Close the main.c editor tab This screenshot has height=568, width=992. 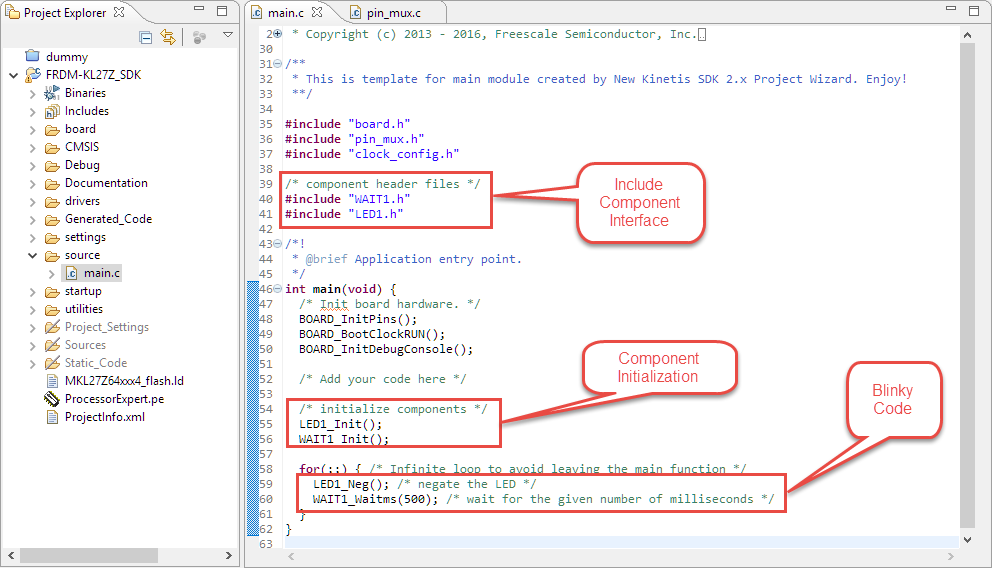(x=318, y=13)
